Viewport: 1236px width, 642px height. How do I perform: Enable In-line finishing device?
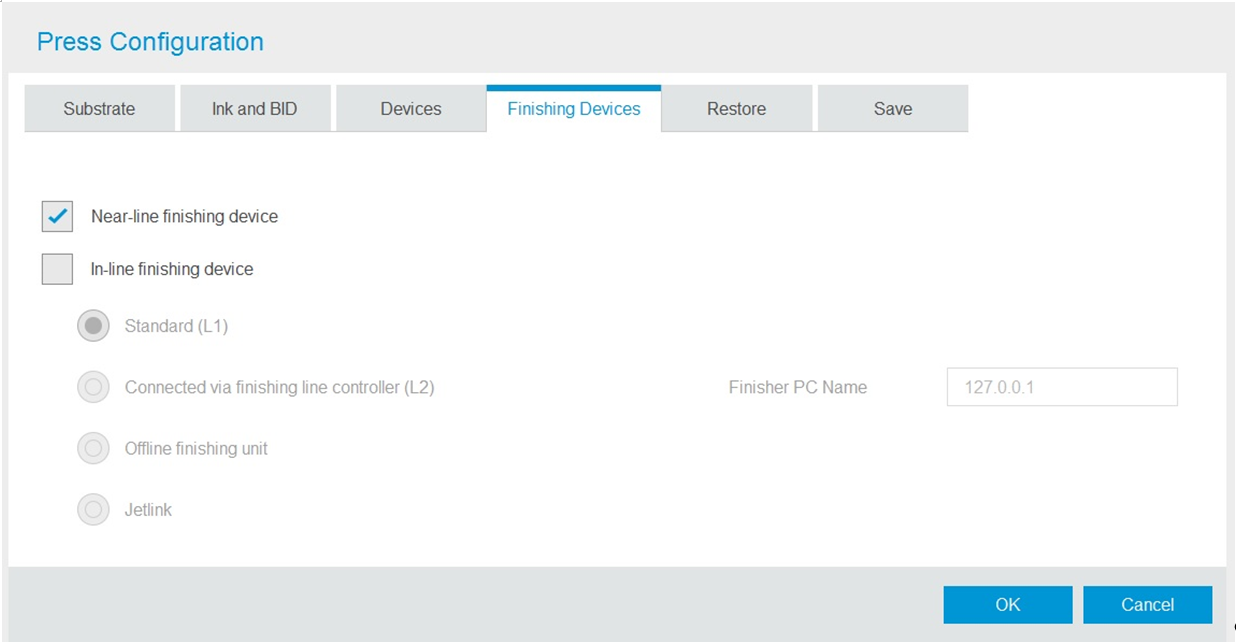56,268
